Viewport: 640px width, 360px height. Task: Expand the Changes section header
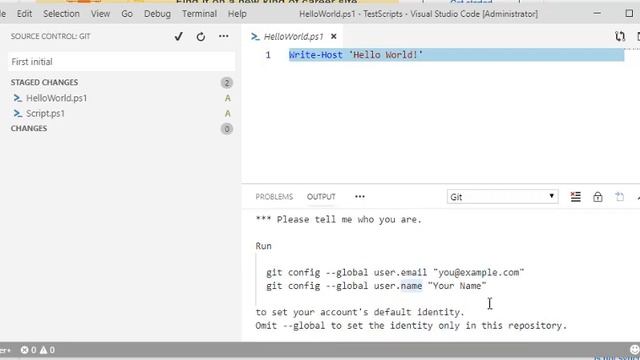[x=29, y=129]
